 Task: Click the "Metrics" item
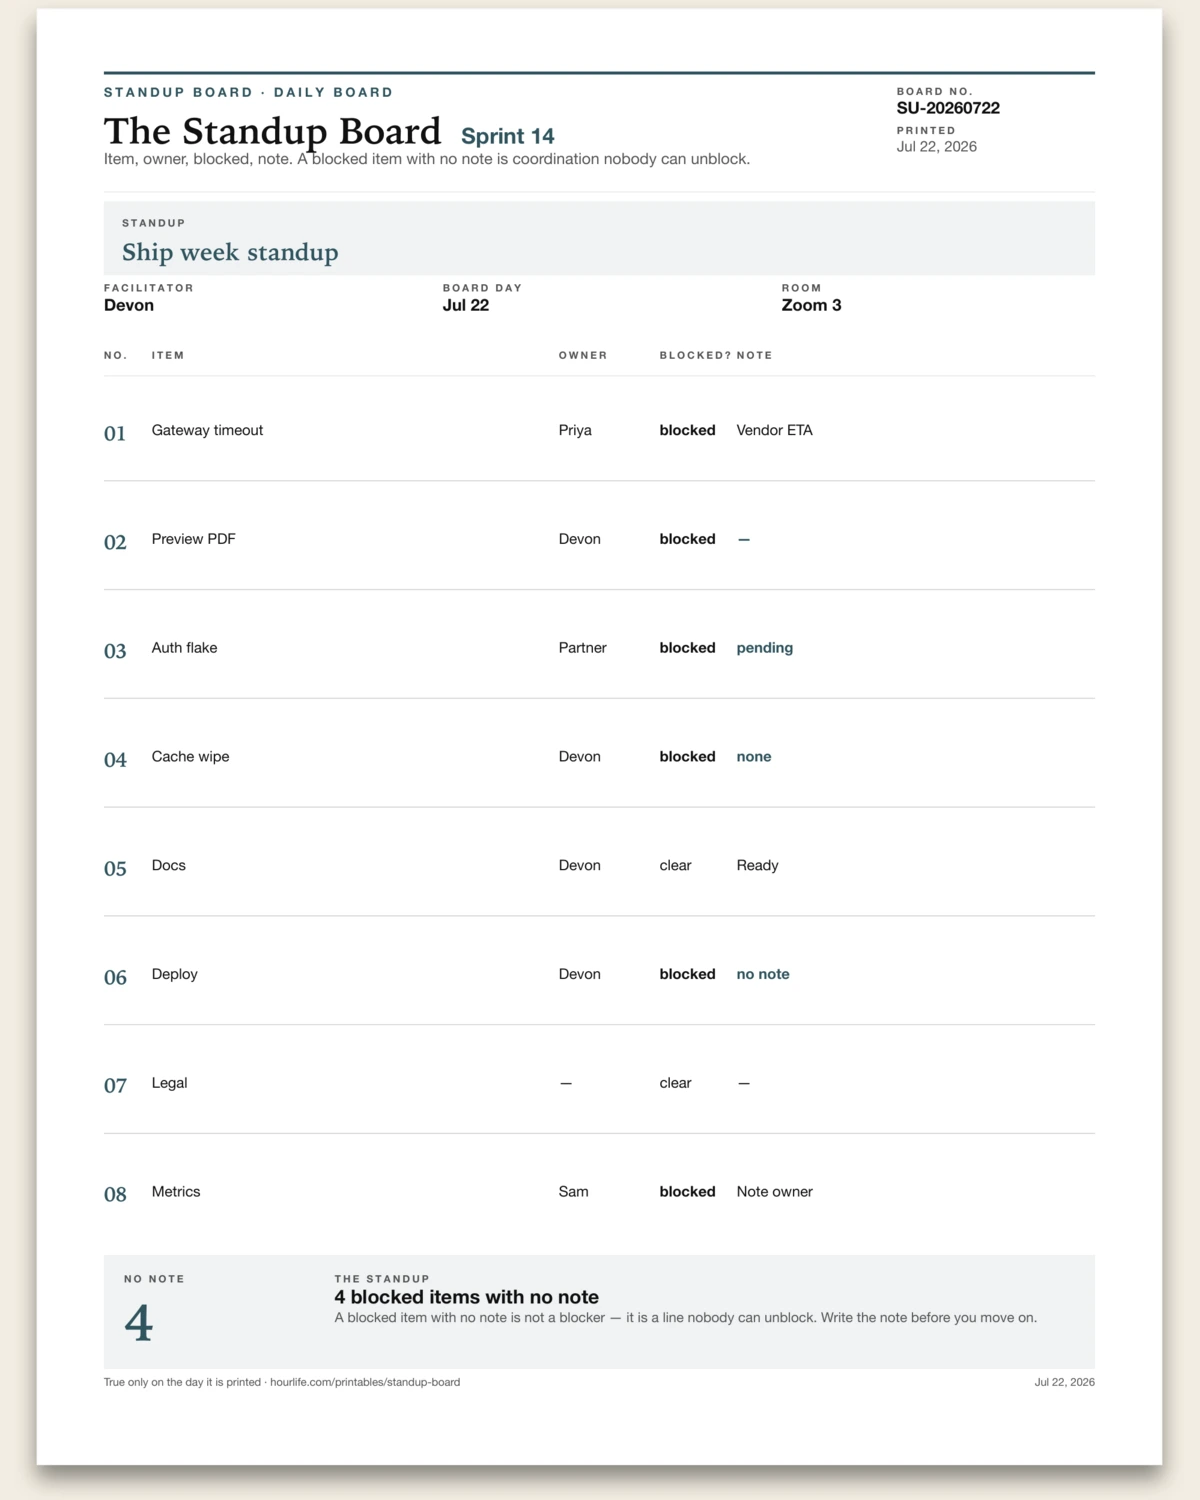pos(176,1192)
